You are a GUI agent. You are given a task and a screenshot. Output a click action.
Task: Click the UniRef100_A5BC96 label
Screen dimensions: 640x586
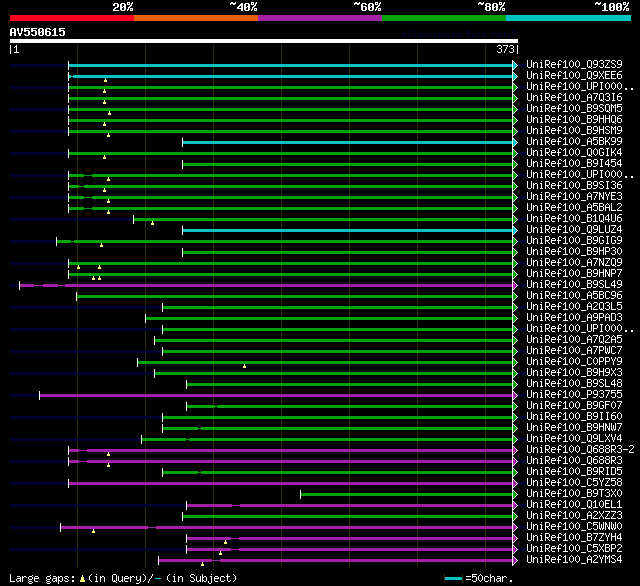click(574, 296)
